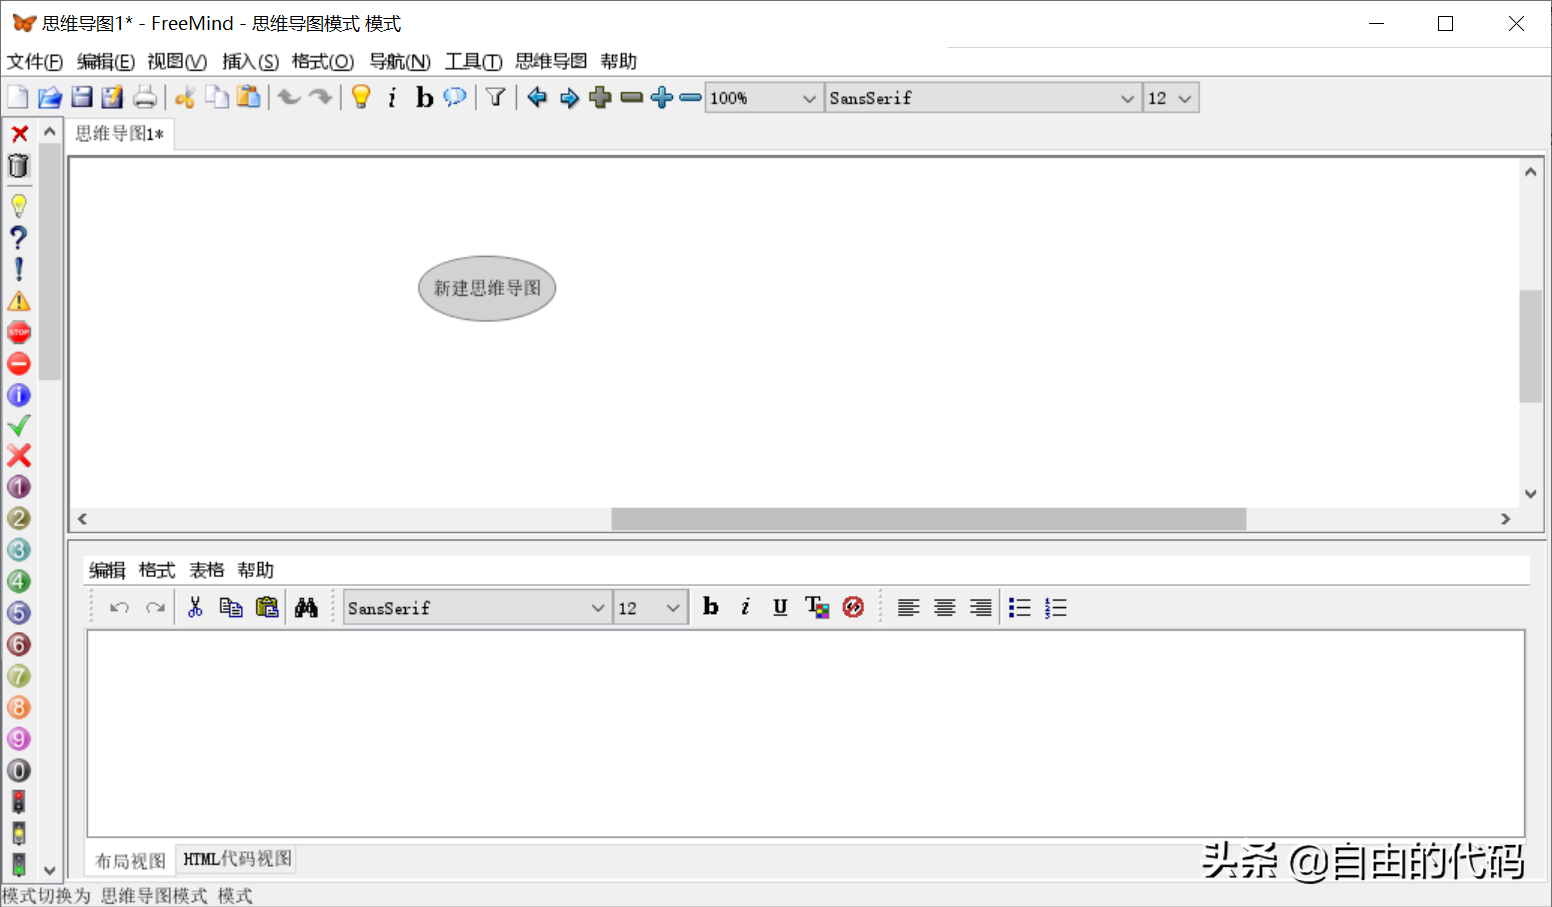The image size is (1552, 907).
Task: Add new child node with lightbulb icon
Action: (361, 97)
